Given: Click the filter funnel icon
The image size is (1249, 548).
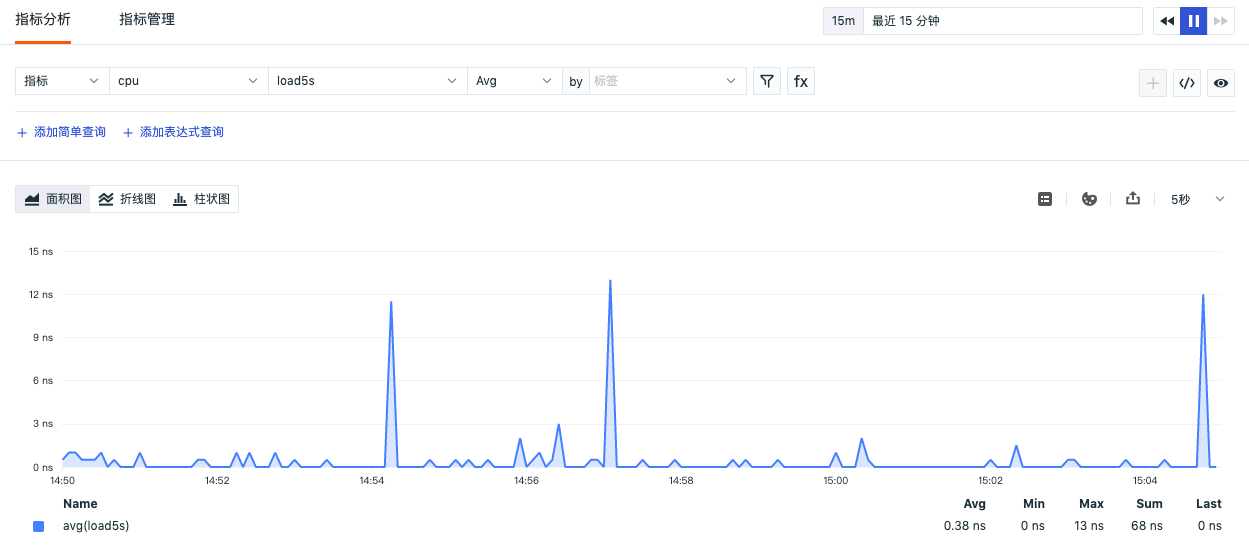Looking at the screenshot, I should 766,81.
